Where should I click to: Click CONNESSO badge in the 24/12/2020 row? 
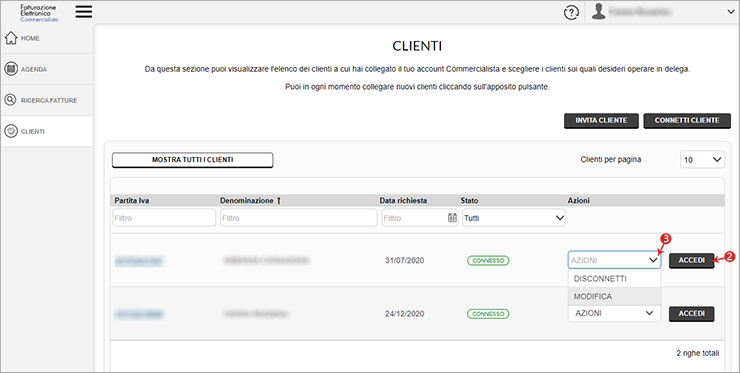488,314
